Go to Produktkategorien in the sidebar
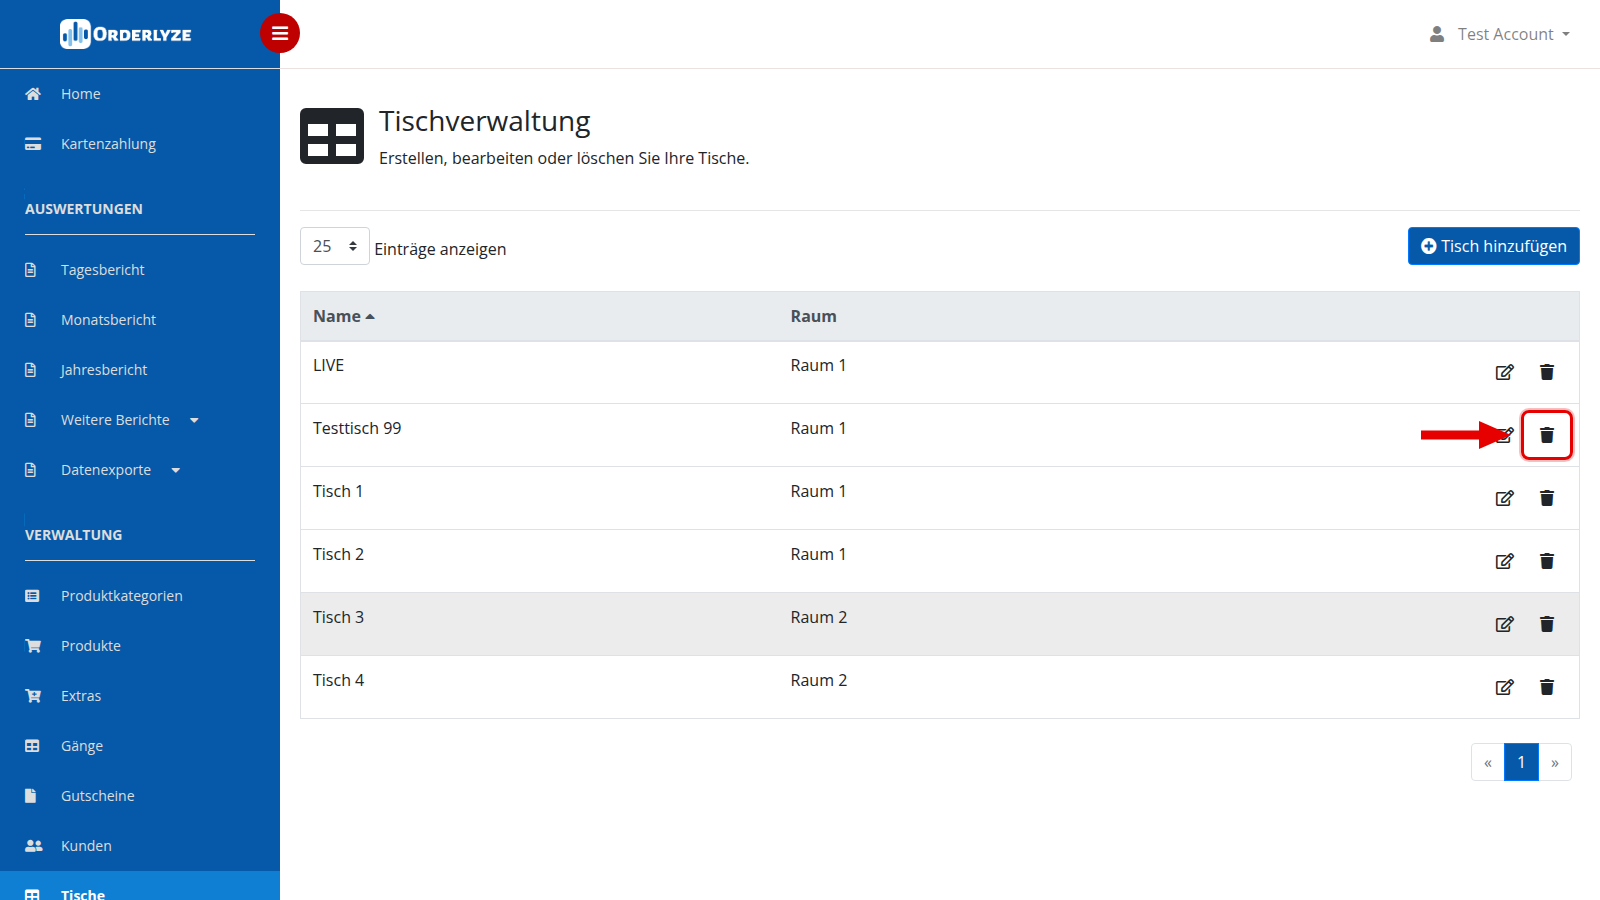 [121, 596]
